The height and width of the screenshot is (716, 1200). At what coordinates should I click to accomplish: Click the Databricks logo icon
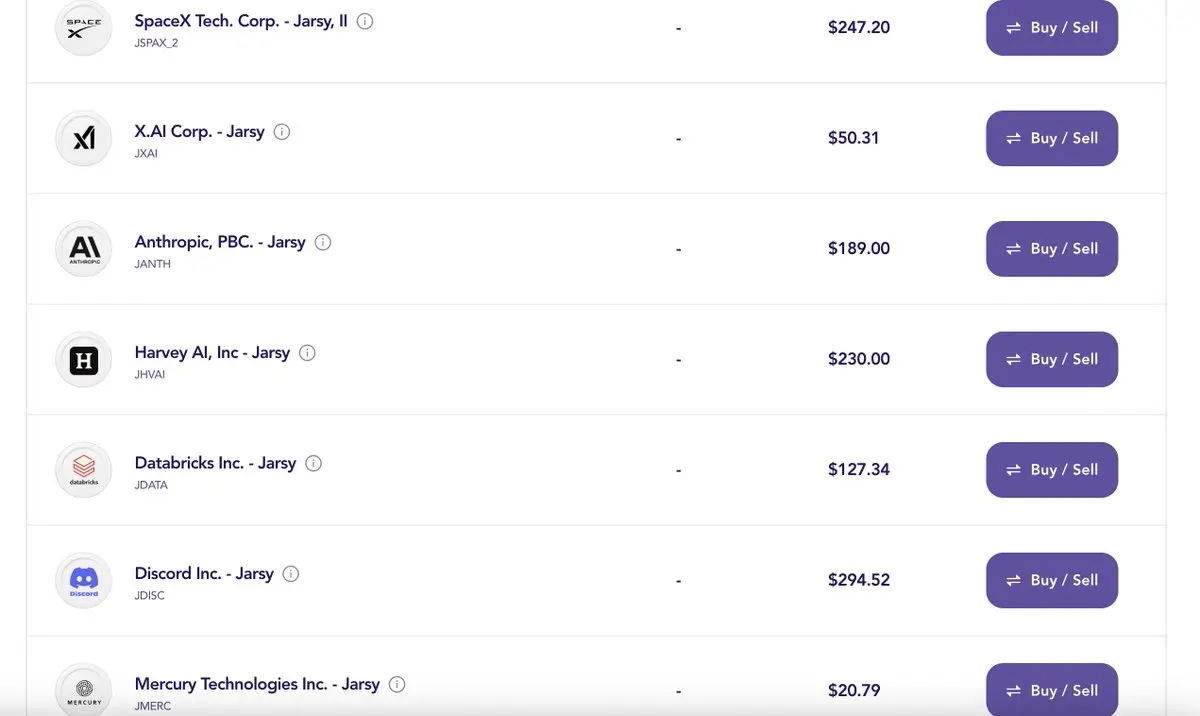[84, 470]
